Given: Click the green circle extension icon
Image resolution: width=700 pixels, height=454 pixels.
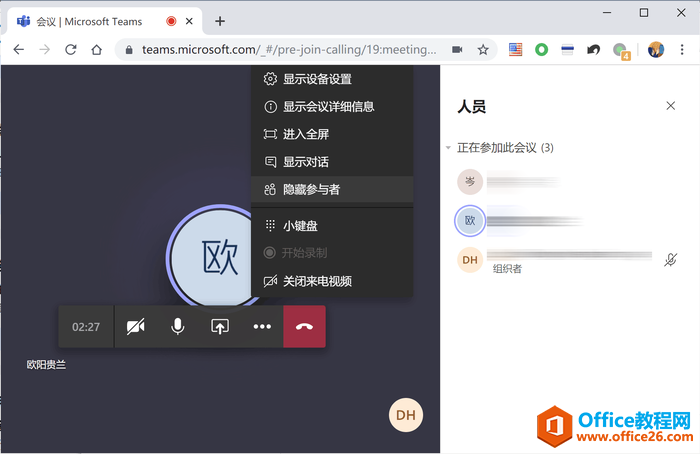Looking at the screenshot, I should [542, 50].
